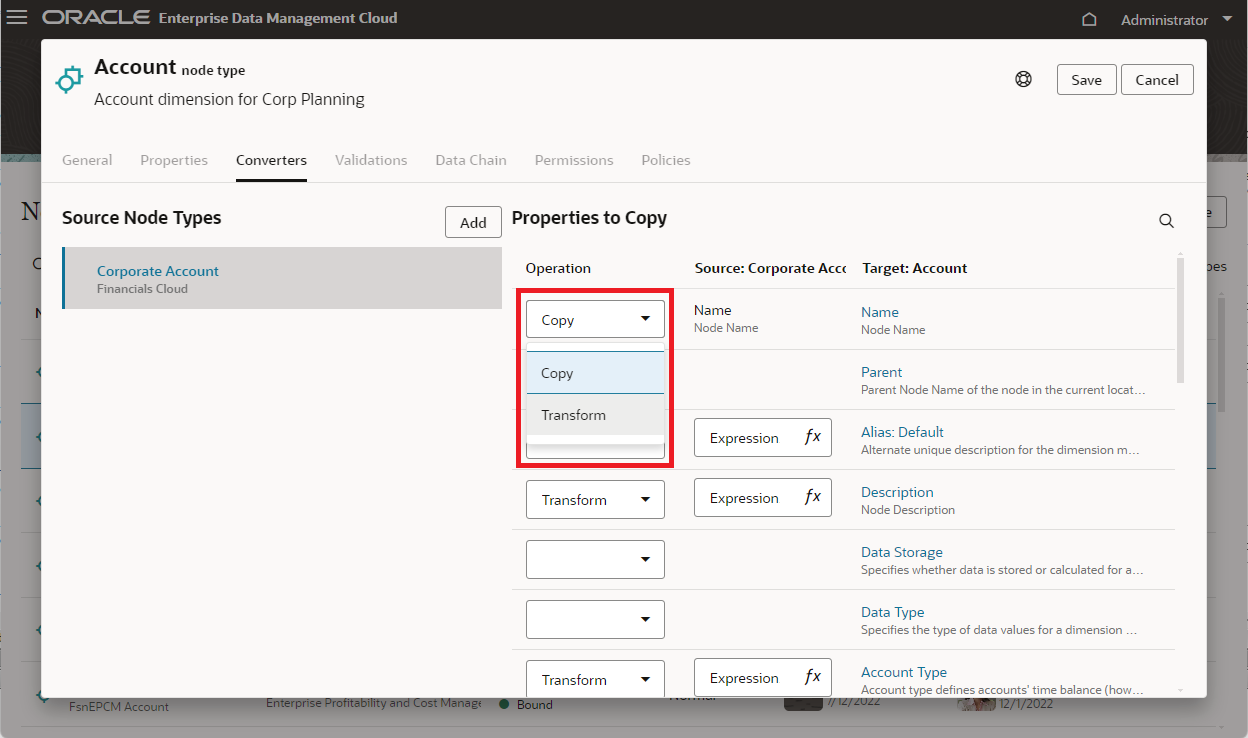The height and width of the screenshot is (738, 1248).
Task: Open the Parent target property link
Action: 882,372
